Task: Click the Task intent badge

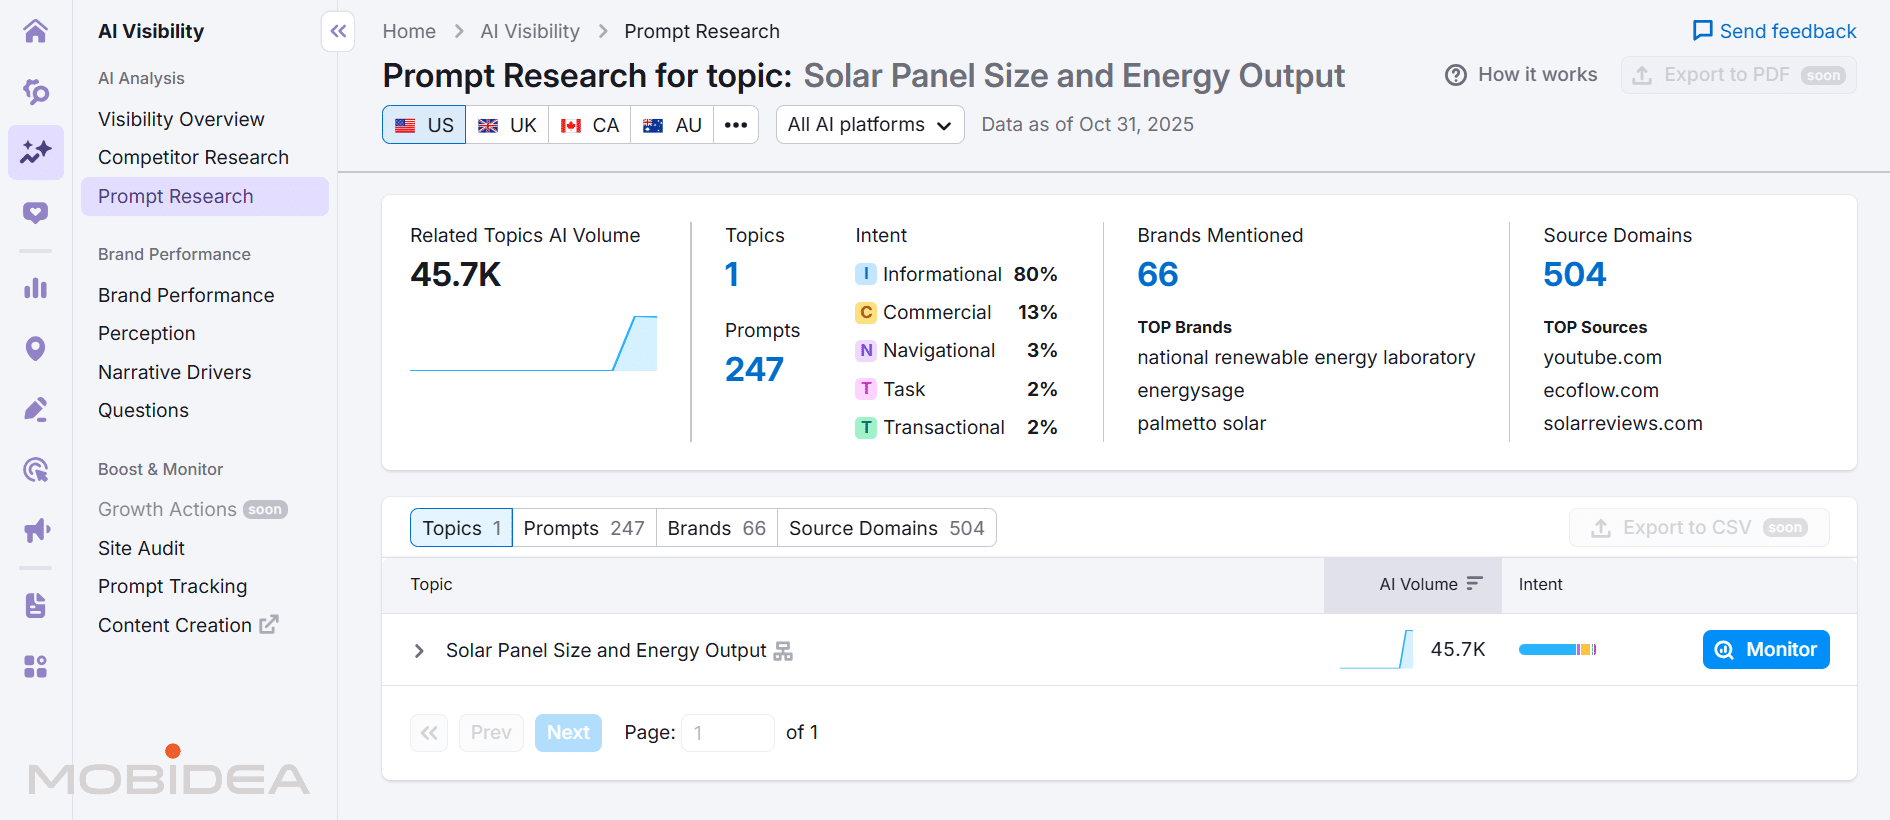Action: pyautogui.click(x=866, y=389)
